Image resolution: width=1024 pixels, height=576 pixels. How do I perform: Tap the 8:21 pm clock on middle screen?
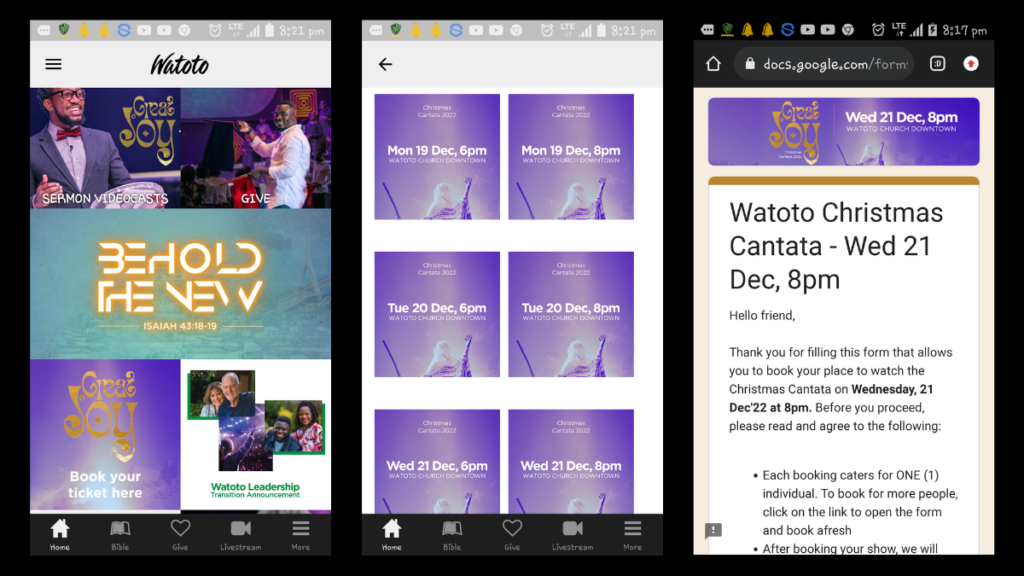(x=633, y=31)
